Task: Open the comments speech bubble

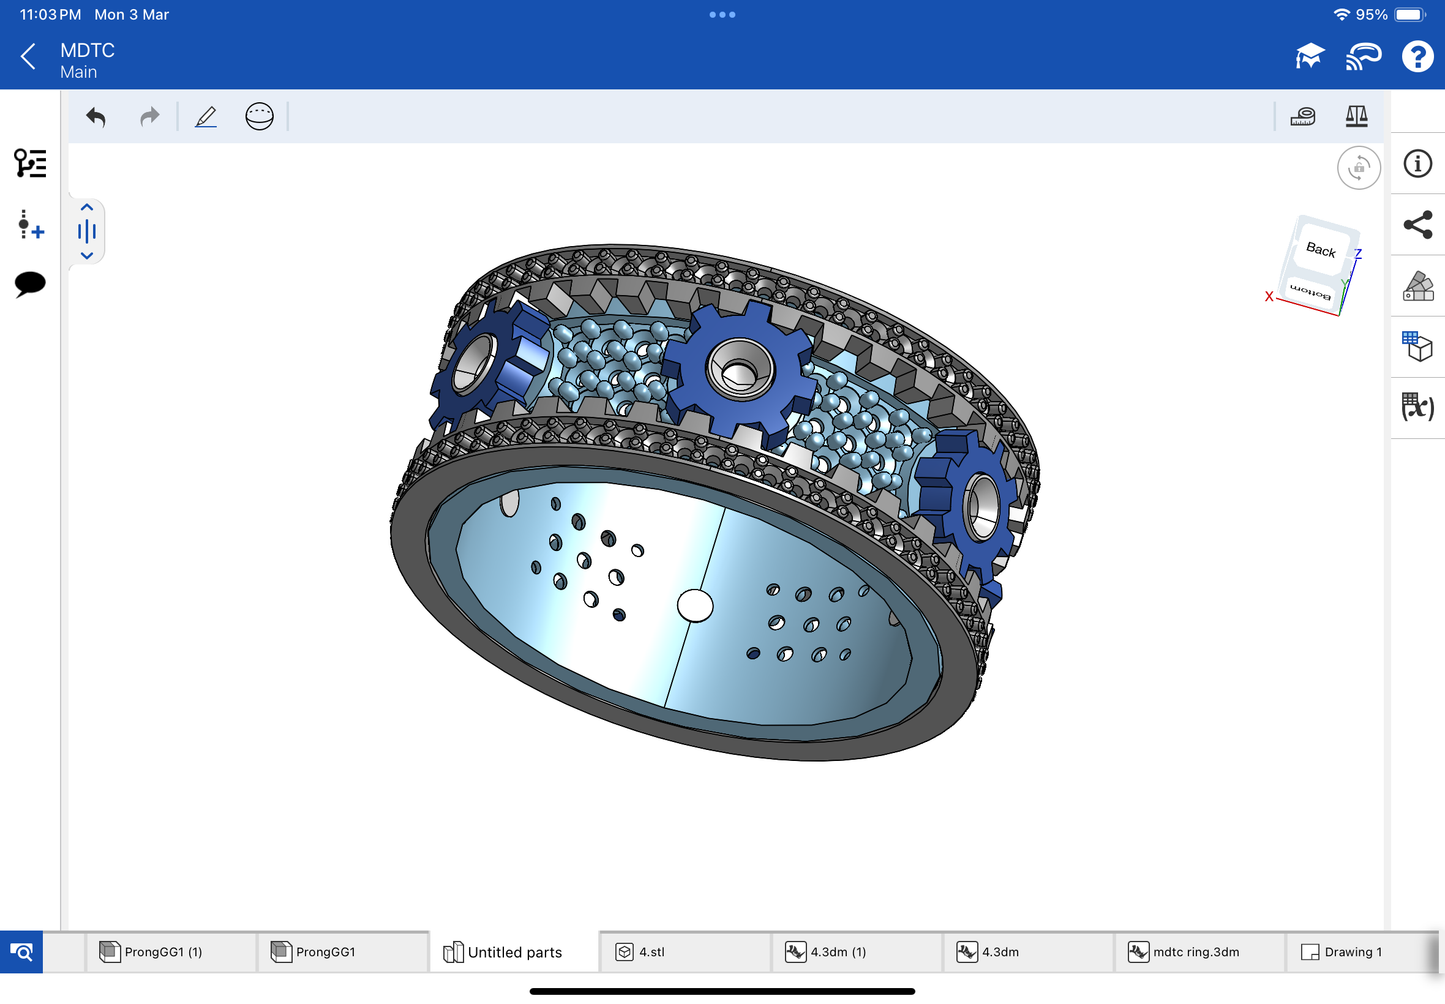Action: 30,284
